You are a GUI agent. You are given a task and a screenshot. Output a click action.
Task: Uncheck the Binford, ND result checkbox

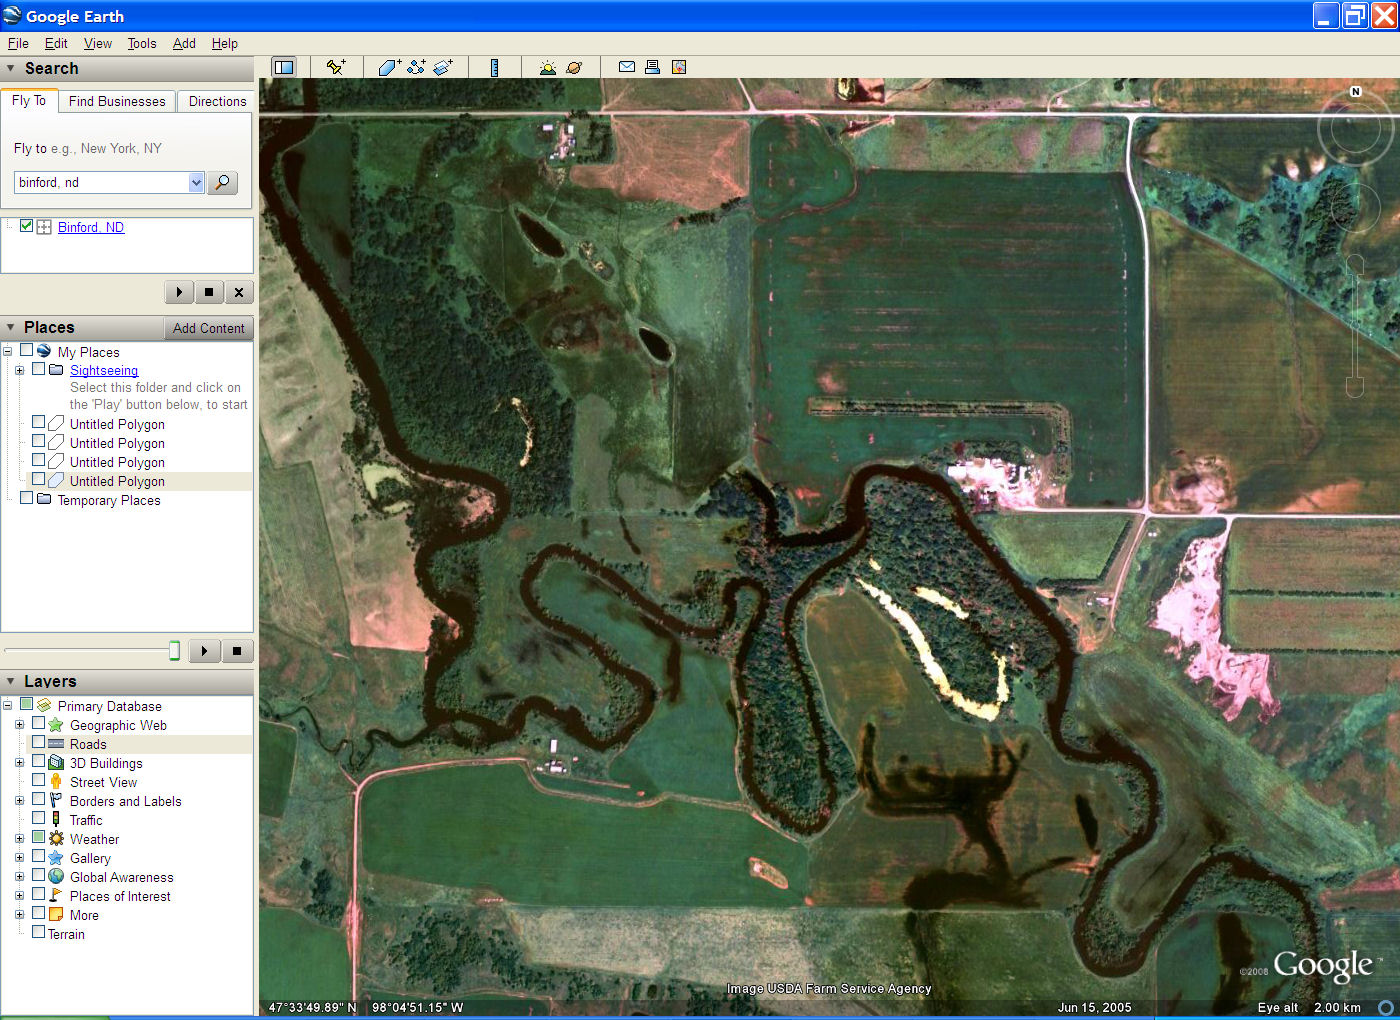tap(27, 226)
